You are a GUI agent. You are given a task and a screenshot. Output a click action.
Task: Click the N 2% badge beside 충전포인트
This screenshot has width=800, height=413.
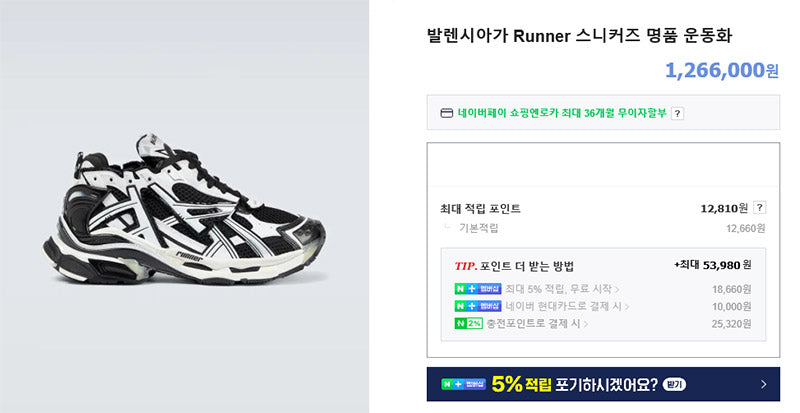point(468,323)
